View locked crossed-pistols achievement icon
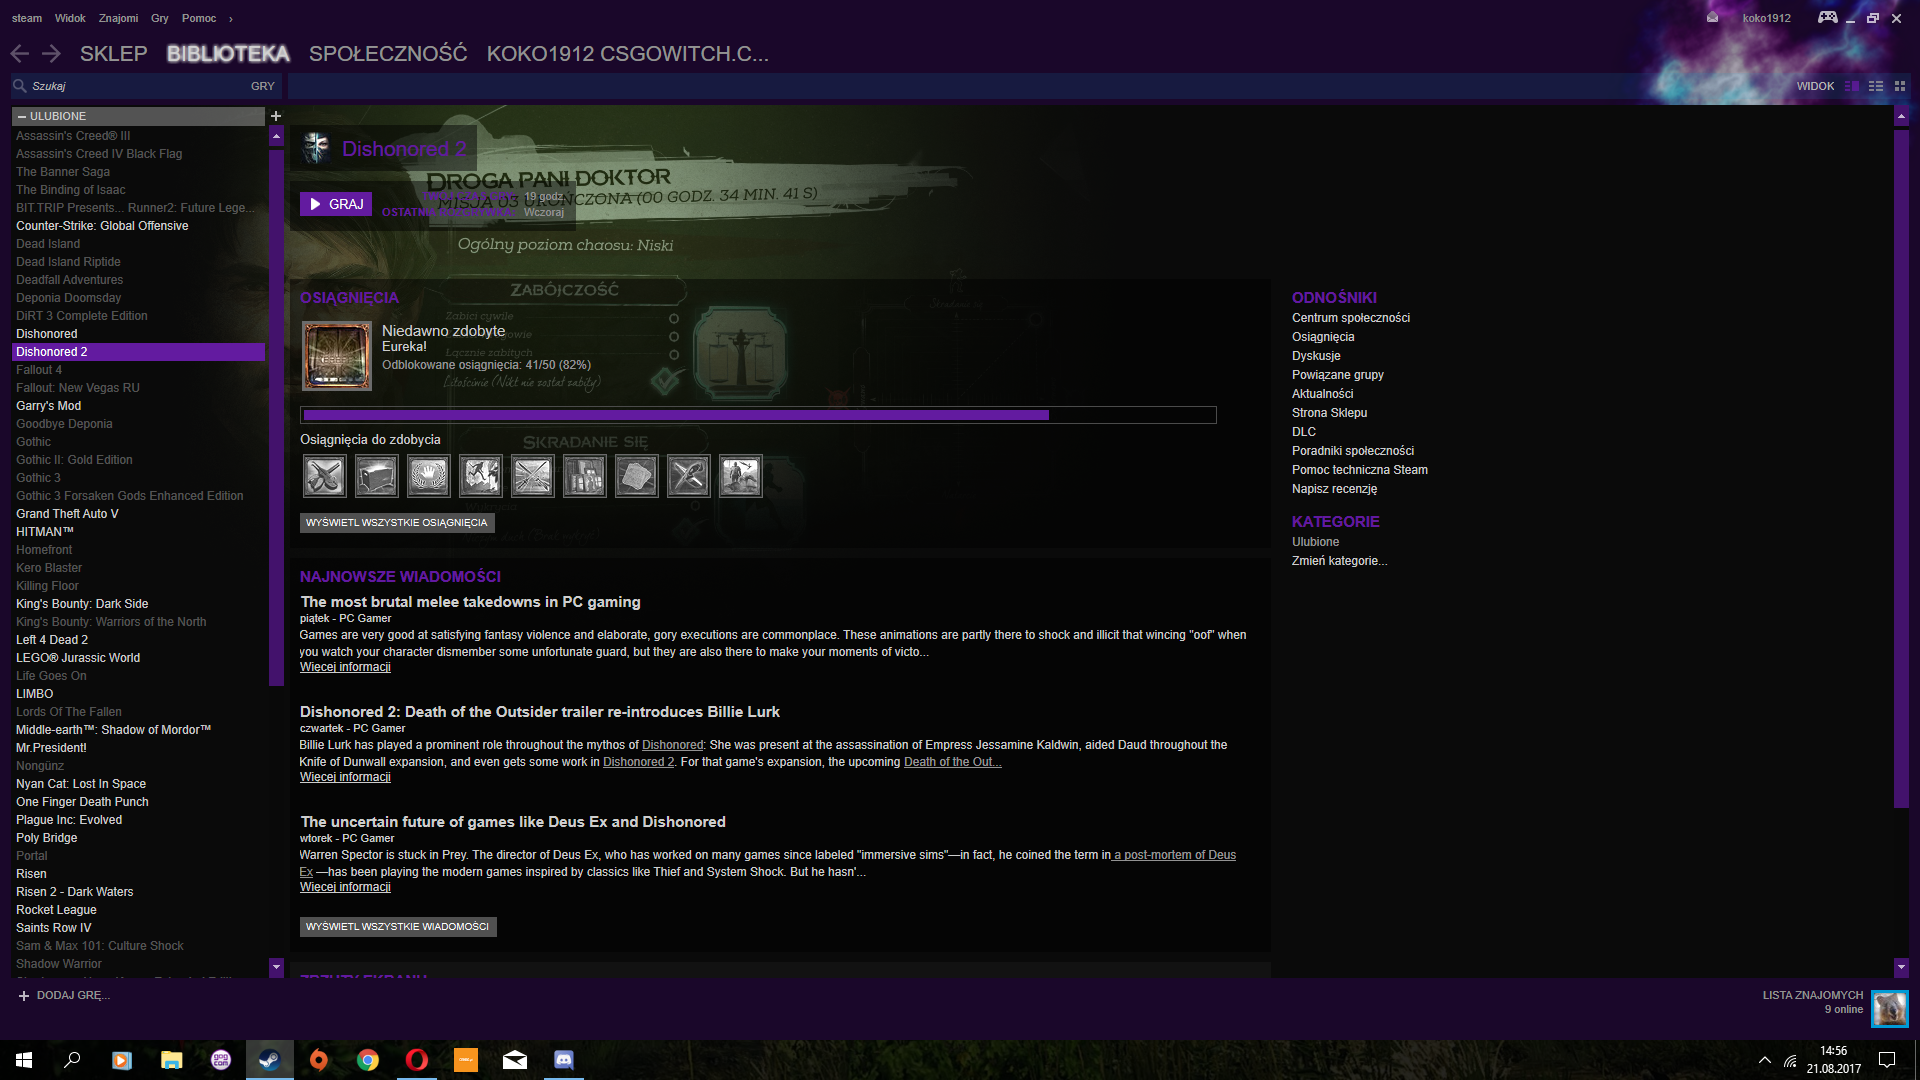This screenshot has width=1920, height=1080. click(324, 476)
